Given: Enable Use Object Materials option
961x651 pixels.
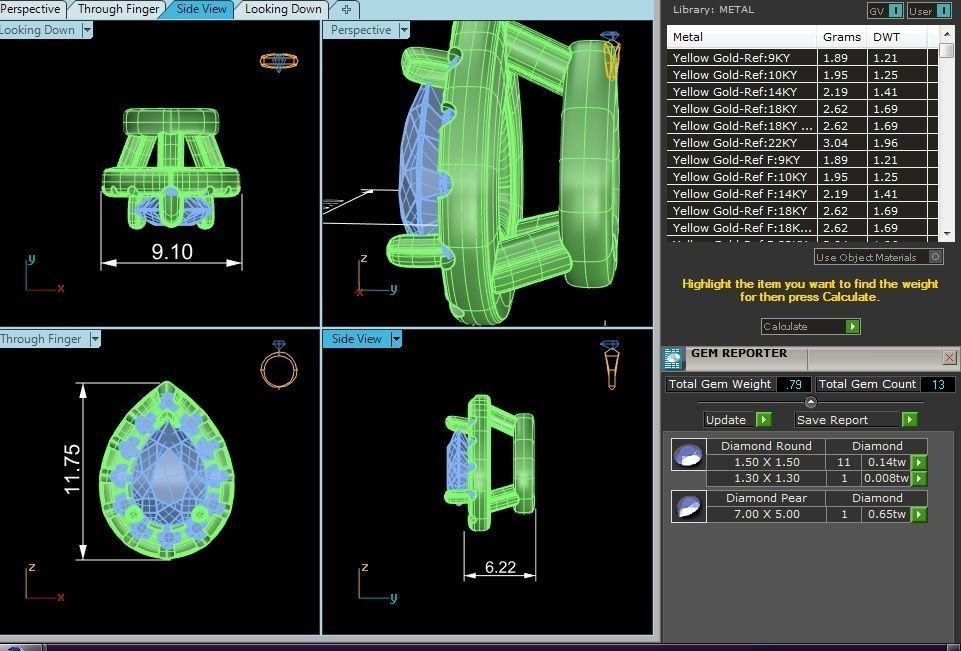Looking at the screenshot, I should (935, 257).
